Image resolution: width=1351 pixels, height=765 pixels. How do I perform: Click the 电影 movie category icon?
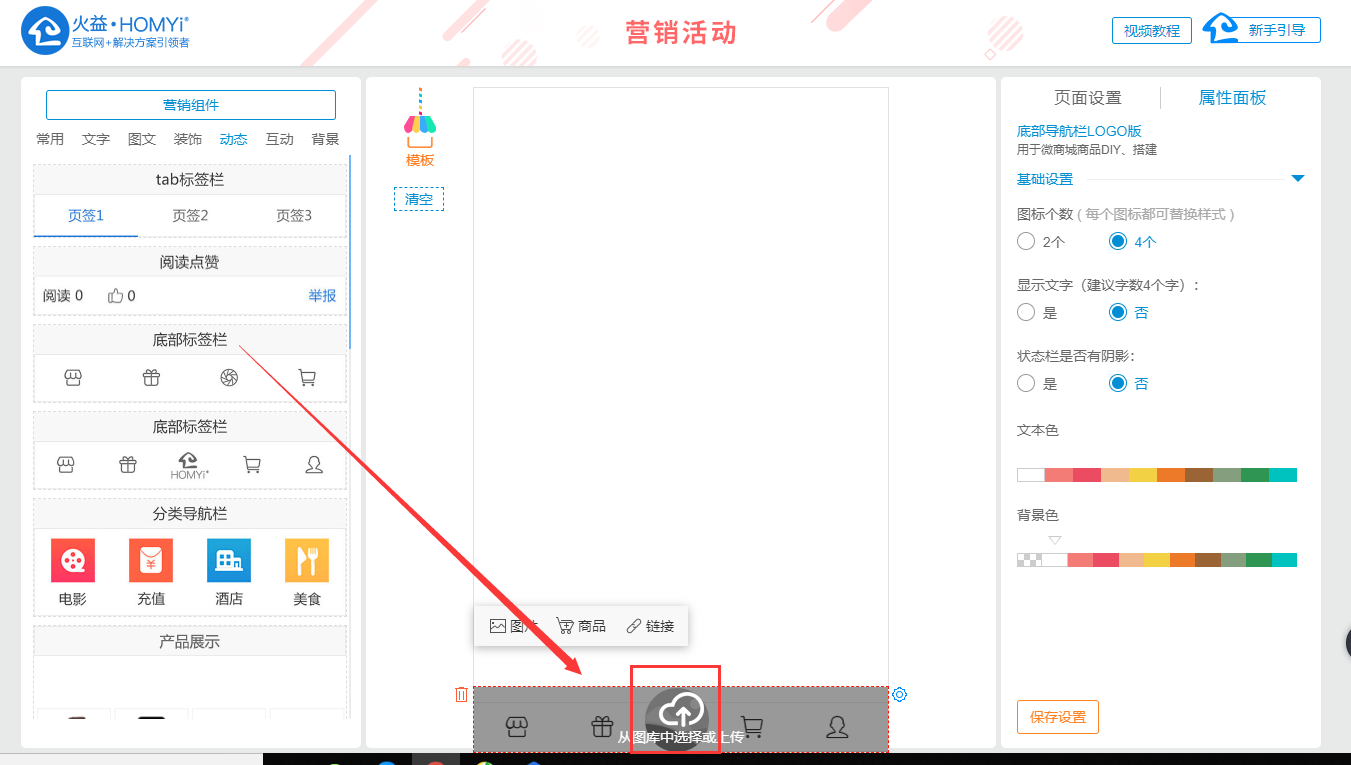pyautogui.click(x=73, y=561)
